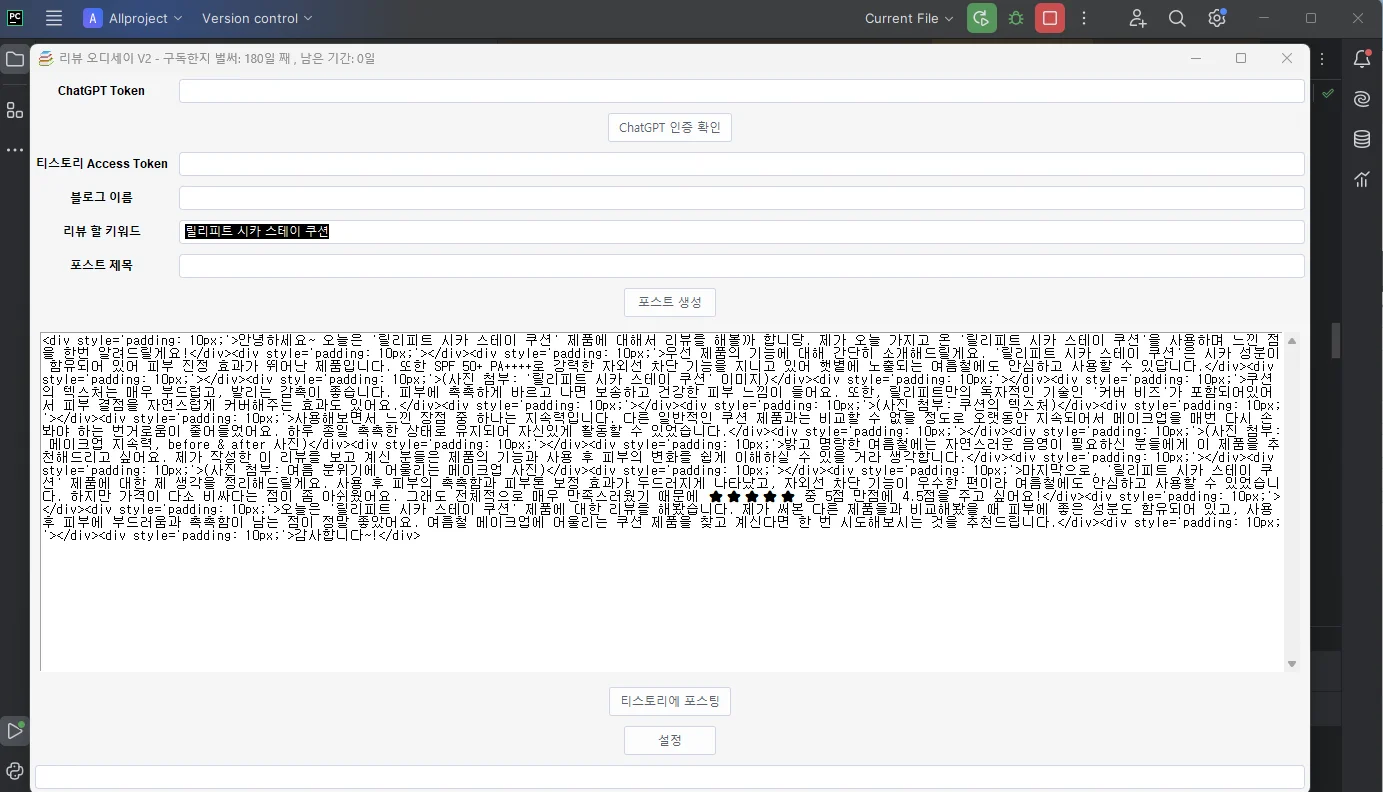Click the 포스트 제목 label

pos(101,266)
